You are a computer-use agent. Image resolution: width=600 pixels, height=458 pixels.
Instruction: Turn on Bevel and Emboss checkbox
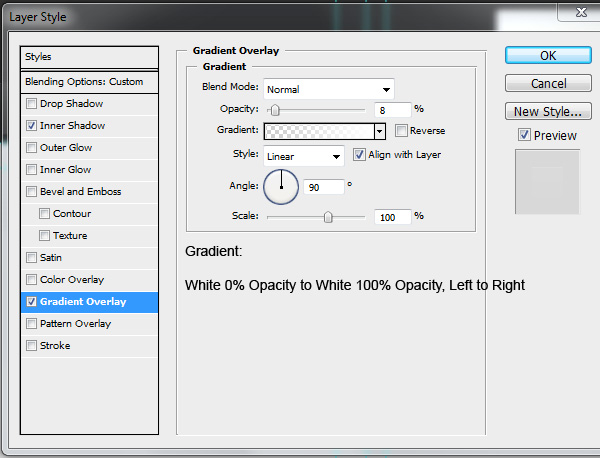(x=31, y=192)
